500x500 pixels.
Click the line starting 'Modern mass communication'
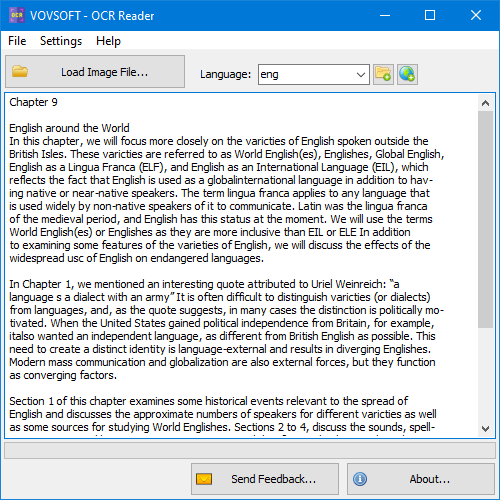tap(222, 362)
